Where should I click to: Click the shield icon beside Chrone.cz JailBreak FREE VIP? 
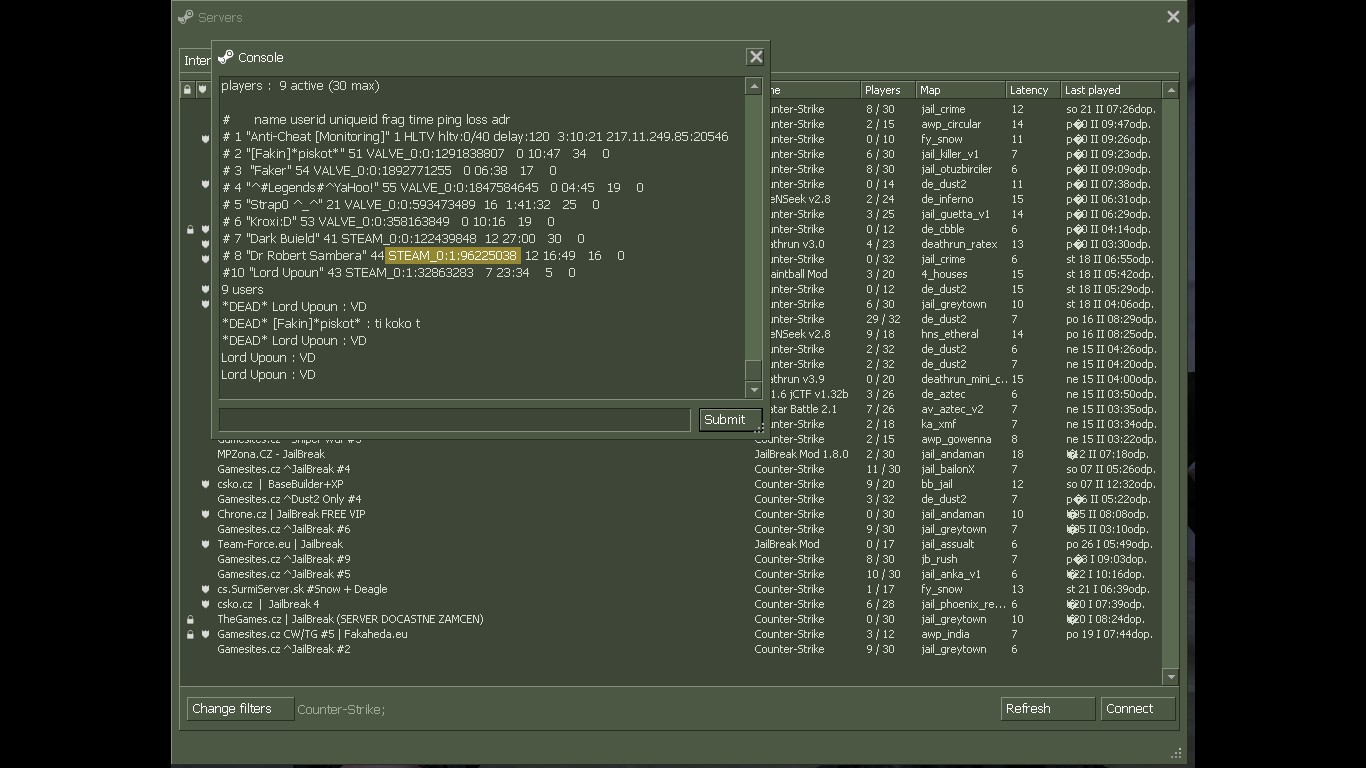point(205,514)
